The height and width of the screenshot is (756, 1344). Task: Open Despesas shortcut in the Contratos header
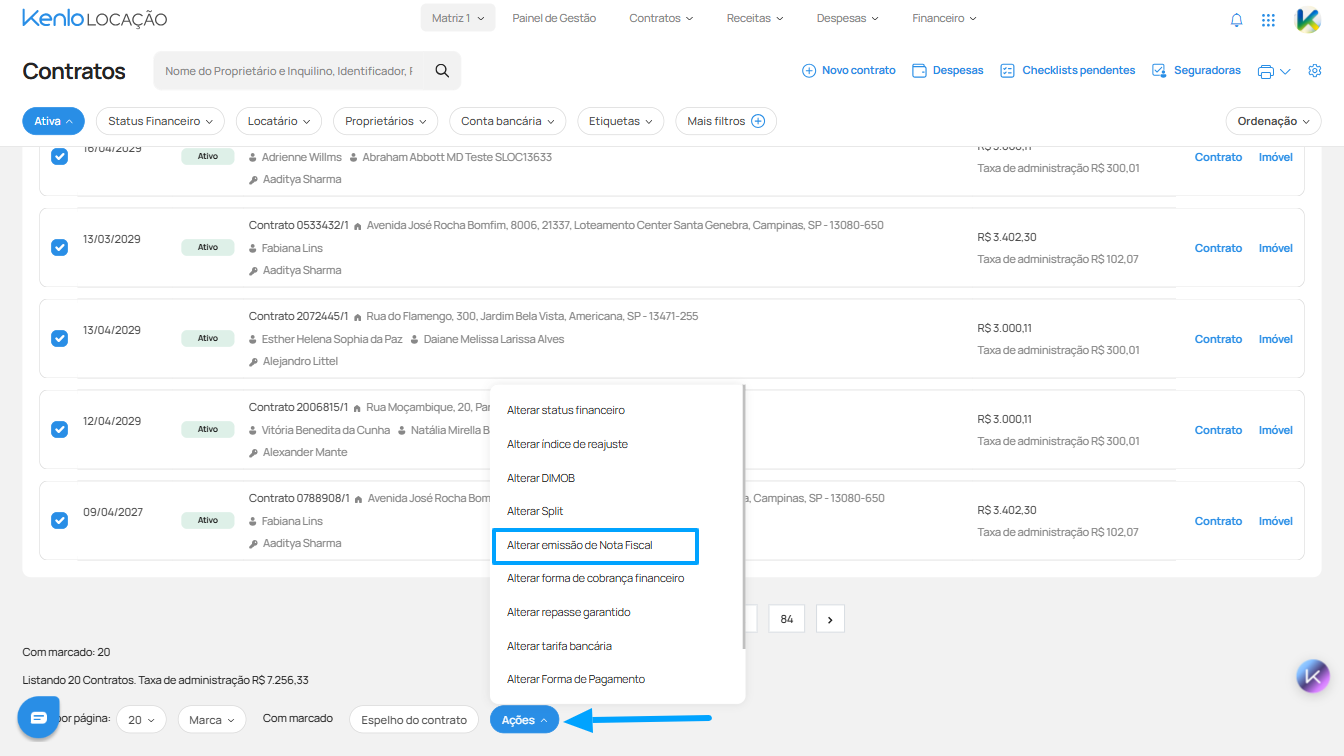coord(948,71)
